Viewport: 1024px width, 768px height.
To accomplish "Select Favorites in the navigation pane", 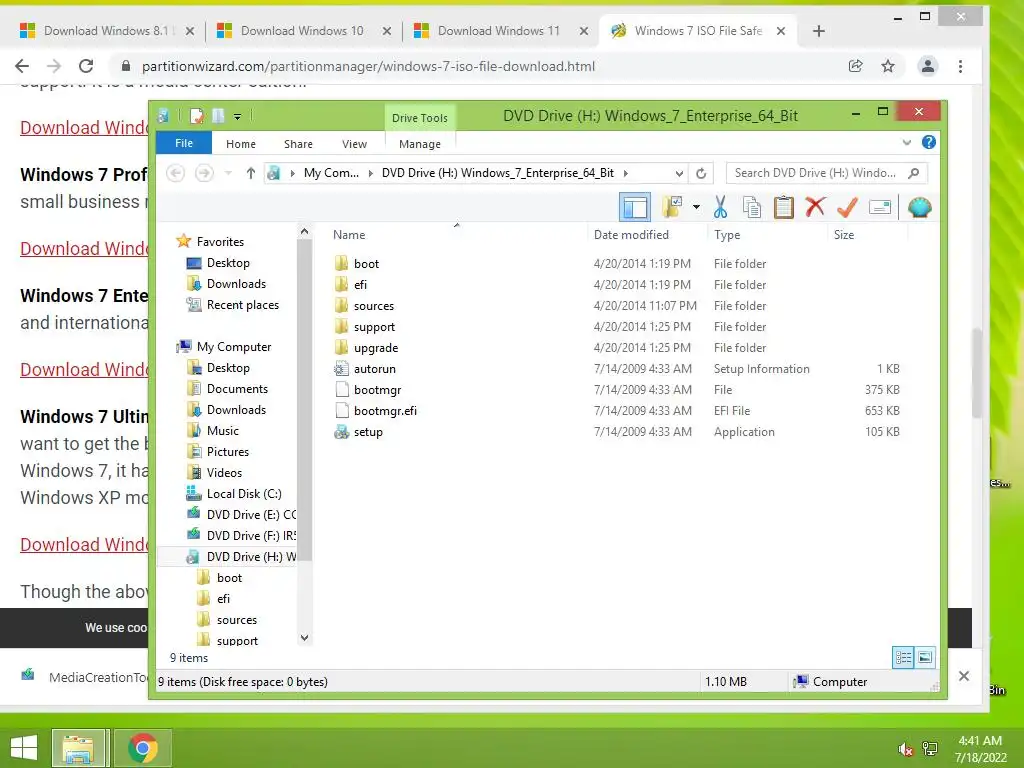I will pyautogui.click(x=219, y=242).
